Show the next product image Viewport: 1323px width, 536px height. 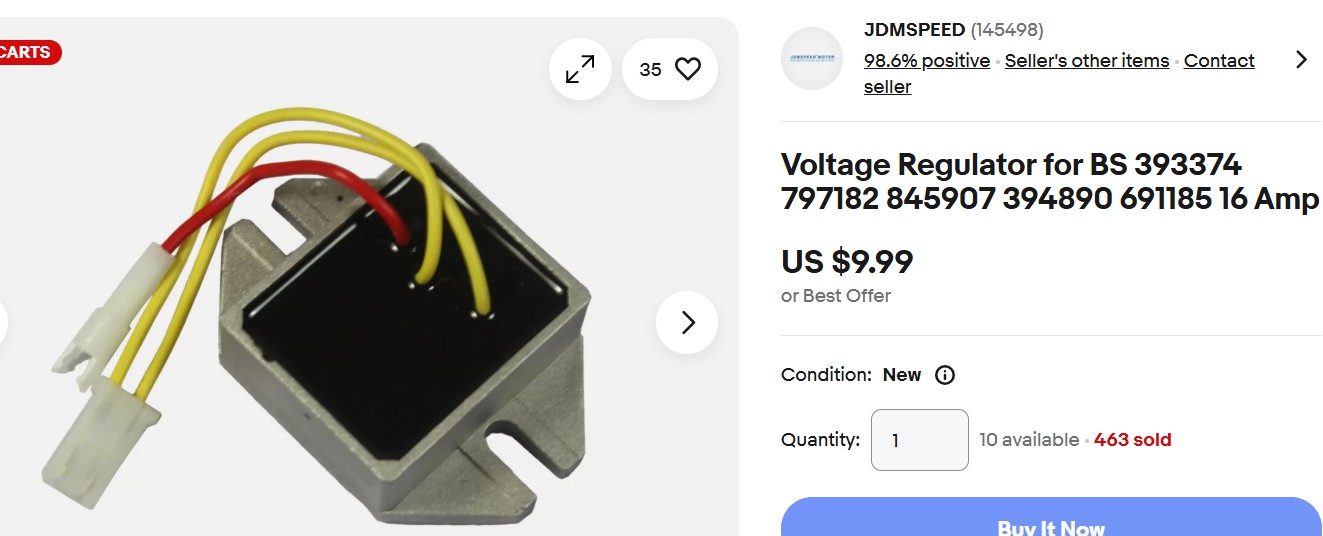[687, 322]
